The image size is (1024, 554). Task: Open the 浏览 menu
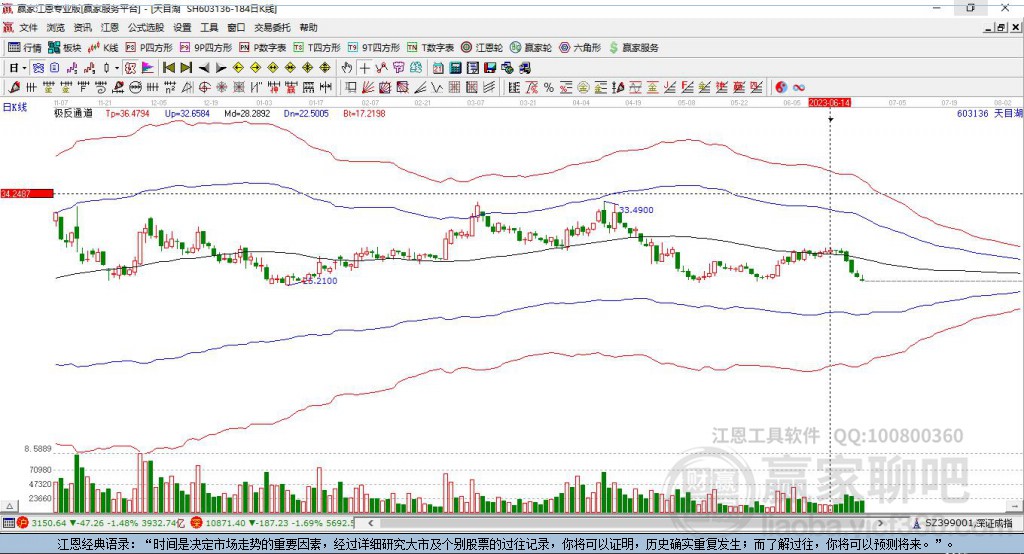tap(56, 27)
